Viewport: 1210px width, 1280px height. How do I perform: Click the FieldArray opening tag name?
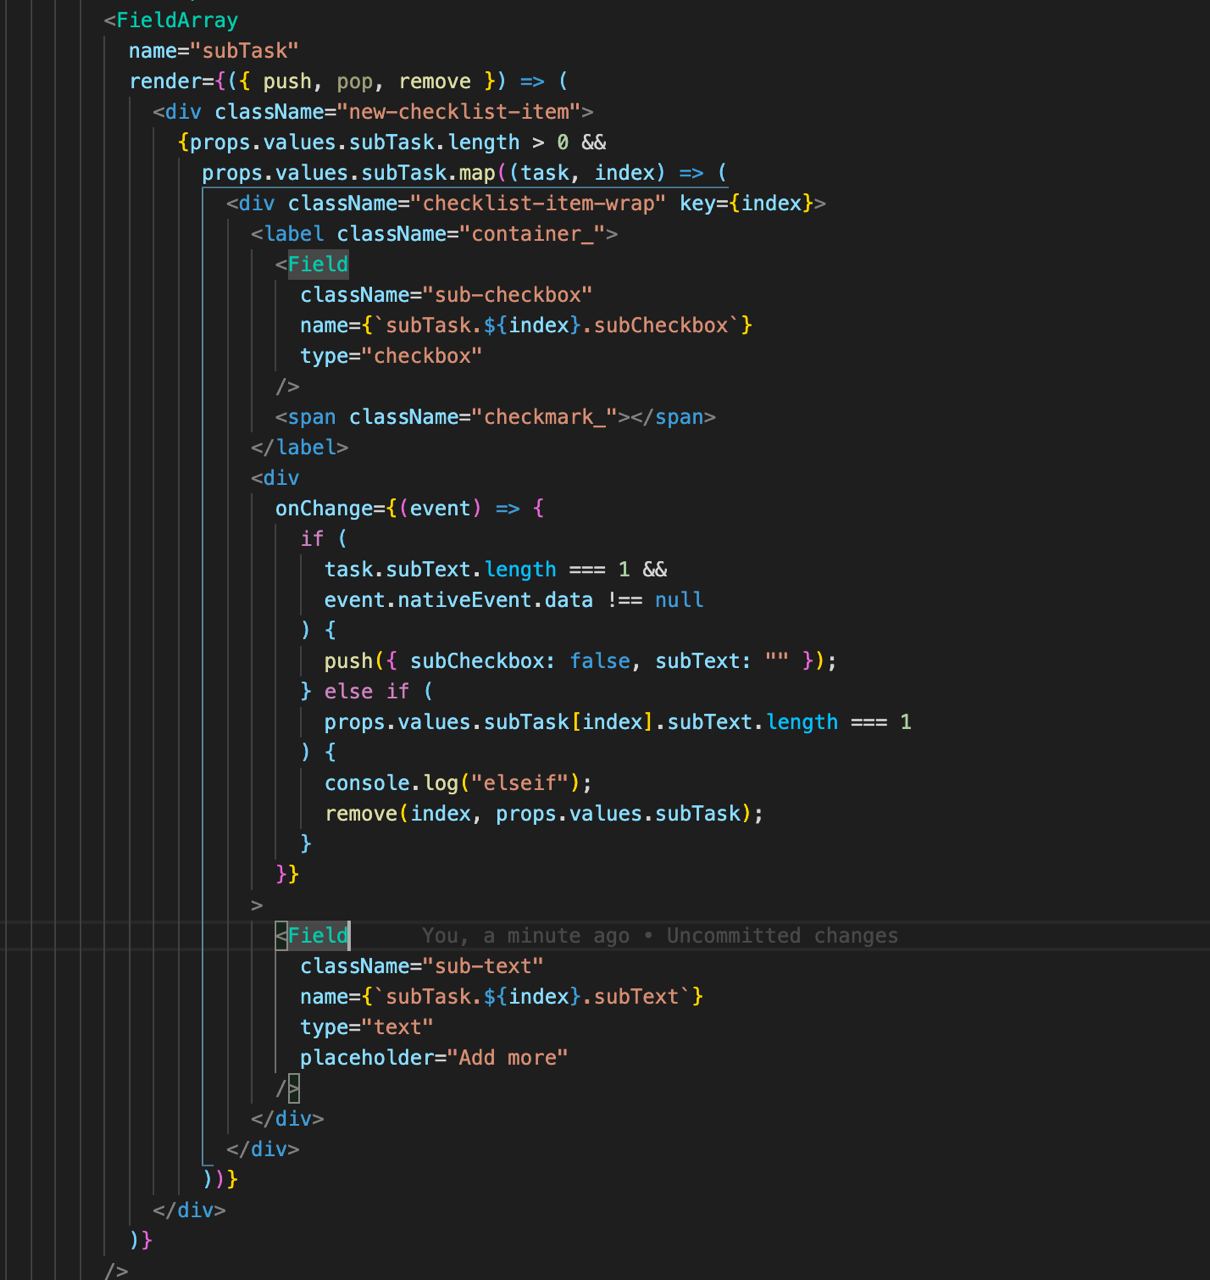177,20
